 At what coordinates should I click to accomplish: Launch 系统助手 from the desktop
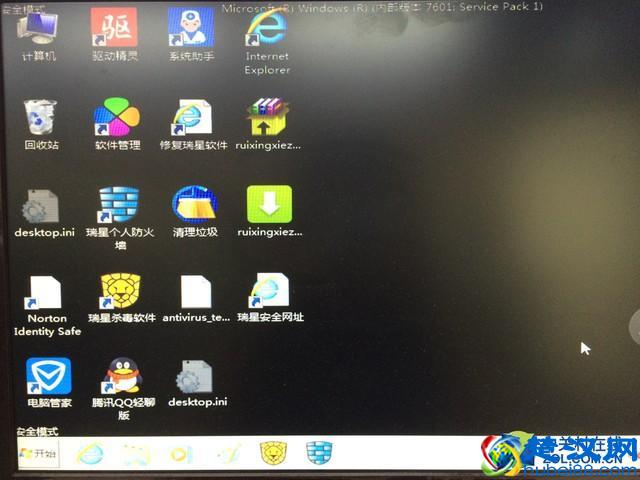(190, 30)
